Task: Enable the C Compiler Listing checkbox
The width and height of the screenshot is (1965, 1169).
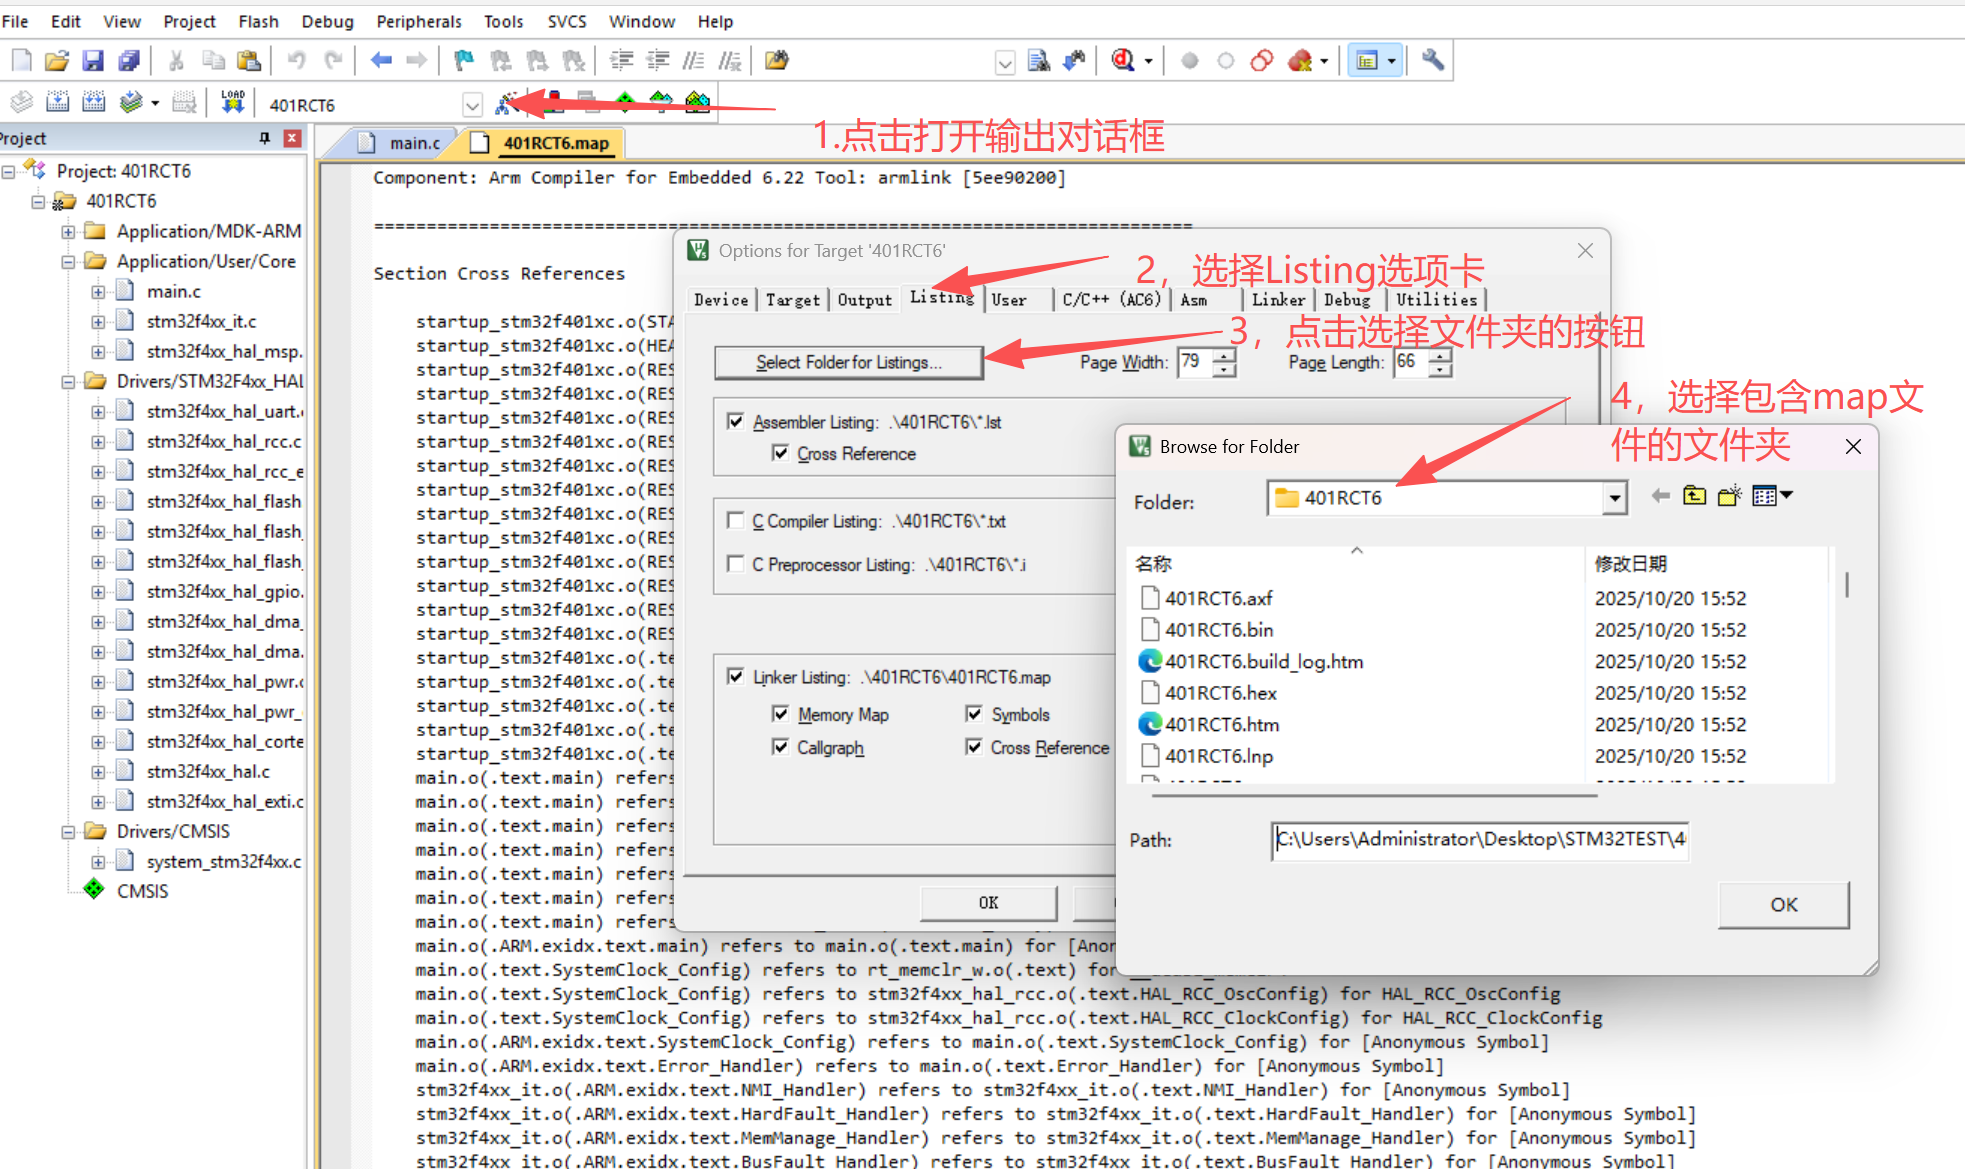Action: [x=736, y=521]
